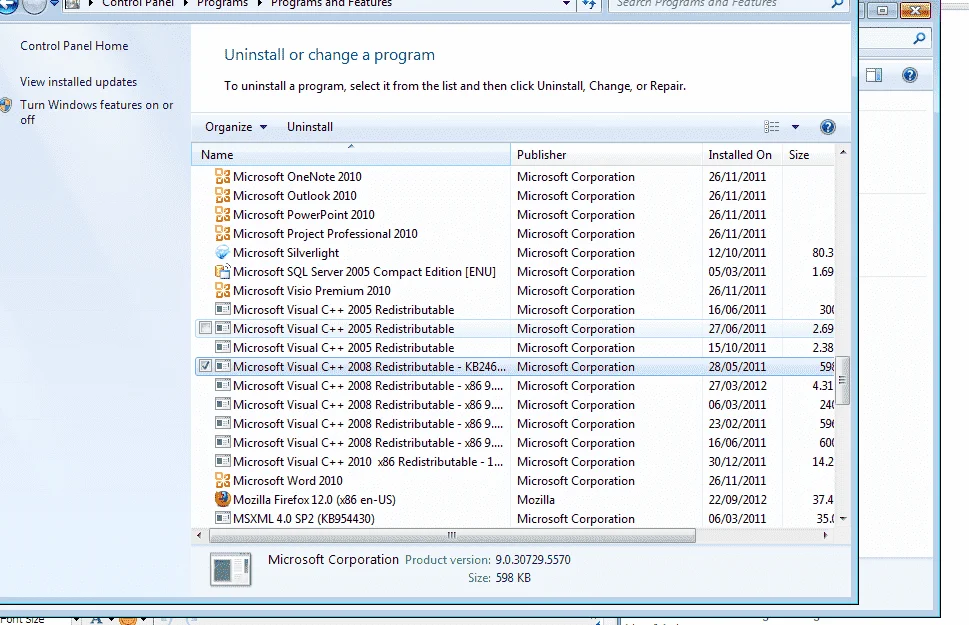Click the MSXML 4.0 SP2 program icon
This screenshot has width=969, height=625.
[x=222, y=518]
